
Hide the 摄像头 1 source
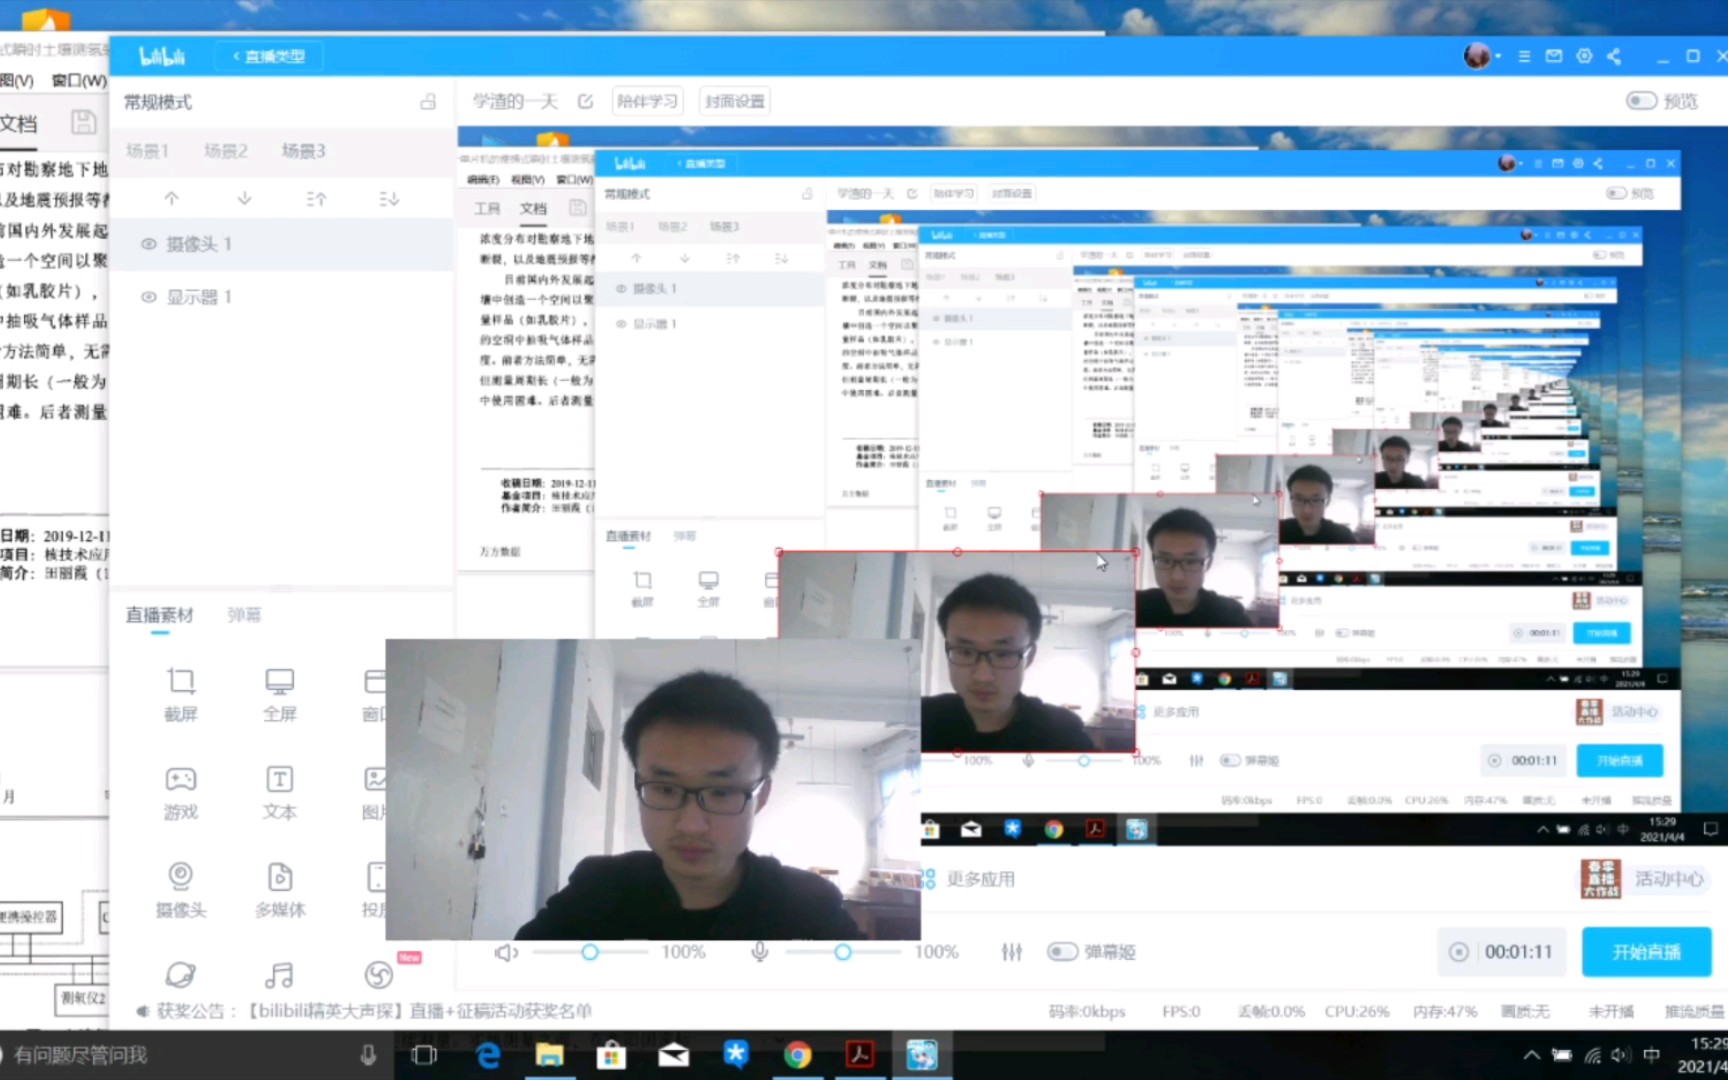[148, 243]
